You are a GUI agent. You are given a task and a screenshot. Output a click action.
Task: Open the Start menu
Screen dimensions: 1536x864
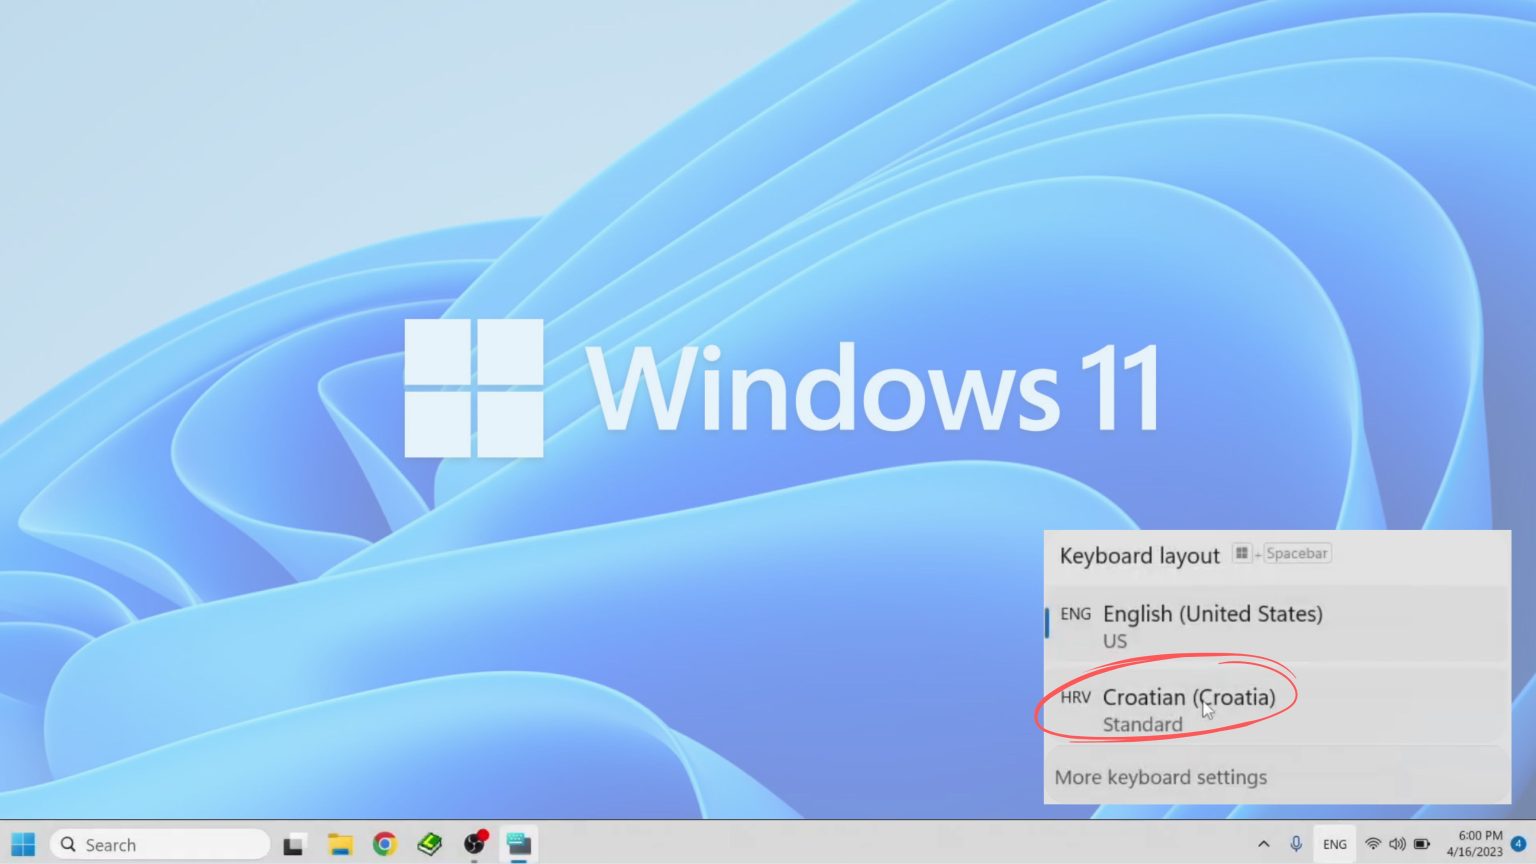tap(22, 844)
